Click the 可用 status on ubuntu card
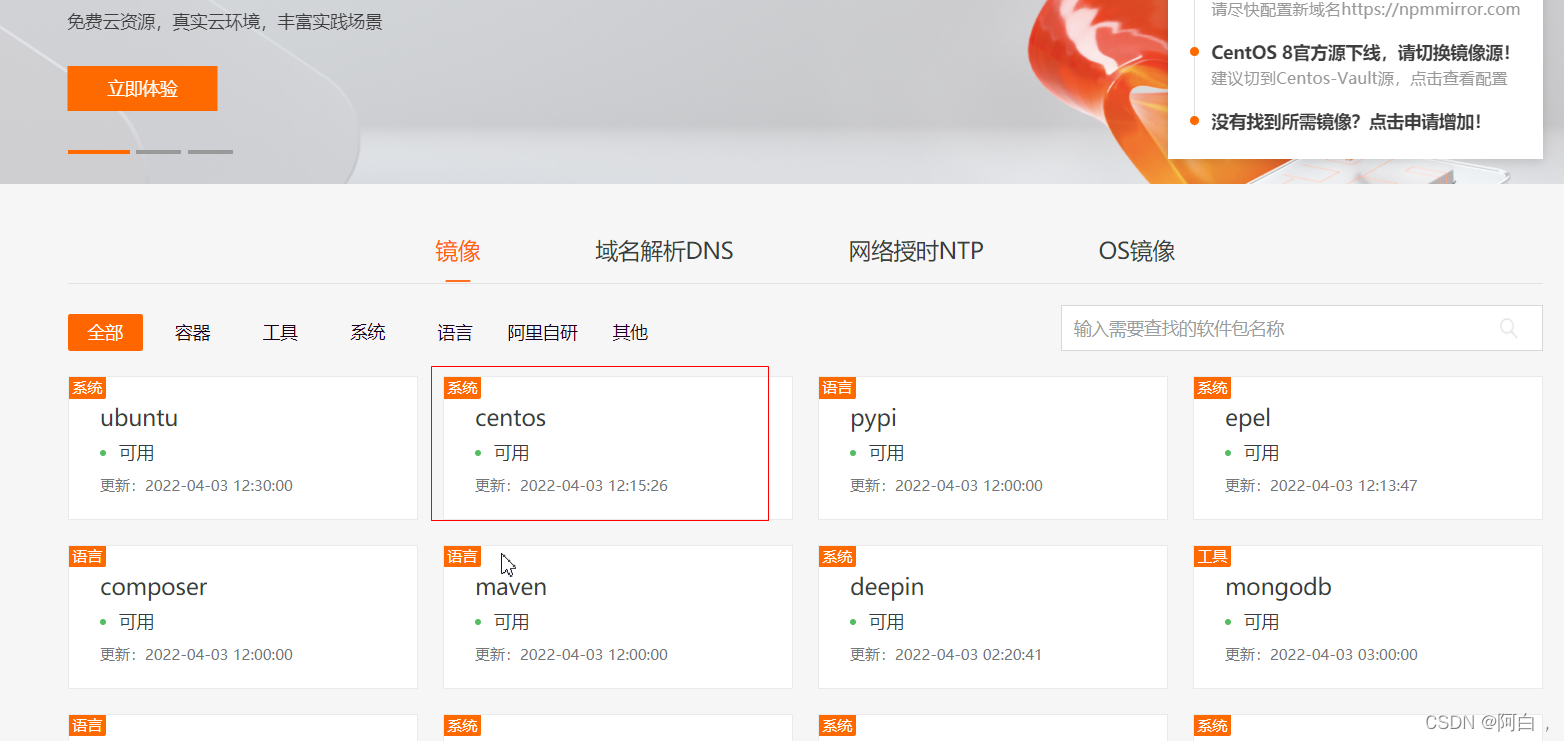Screen dimensions: 1564x741 tap(136, 453)
